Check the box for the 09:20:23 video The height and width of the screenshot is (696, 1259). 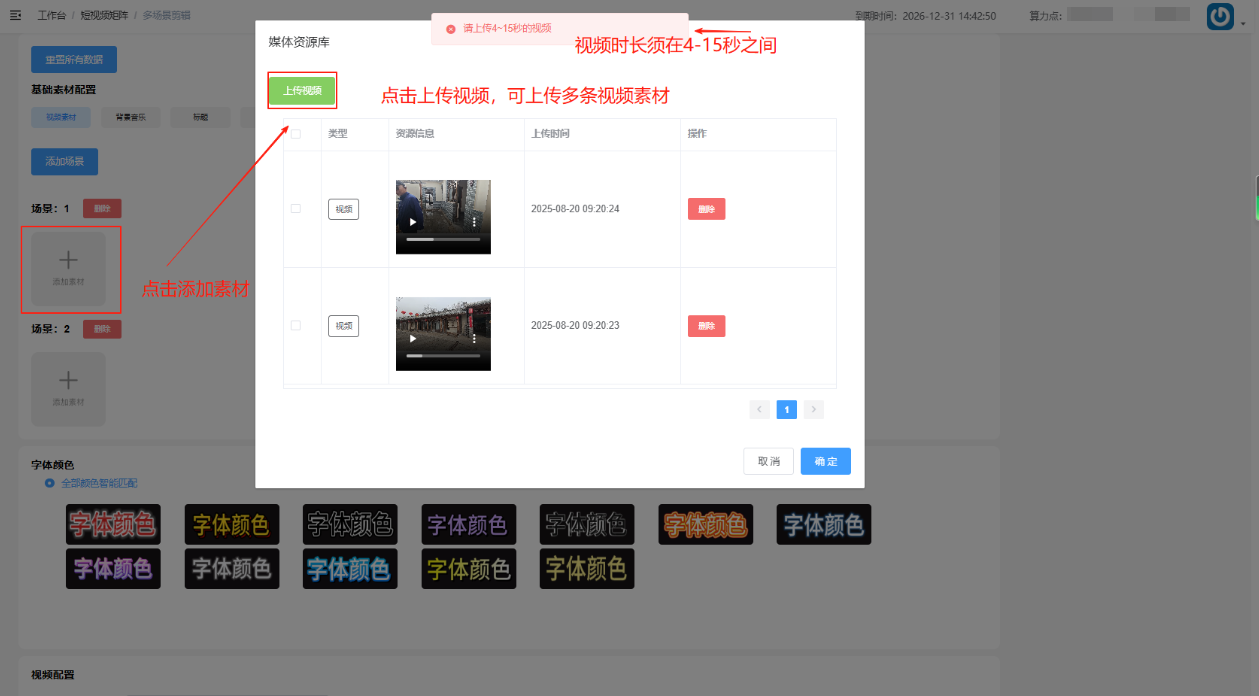click(295, 326)
